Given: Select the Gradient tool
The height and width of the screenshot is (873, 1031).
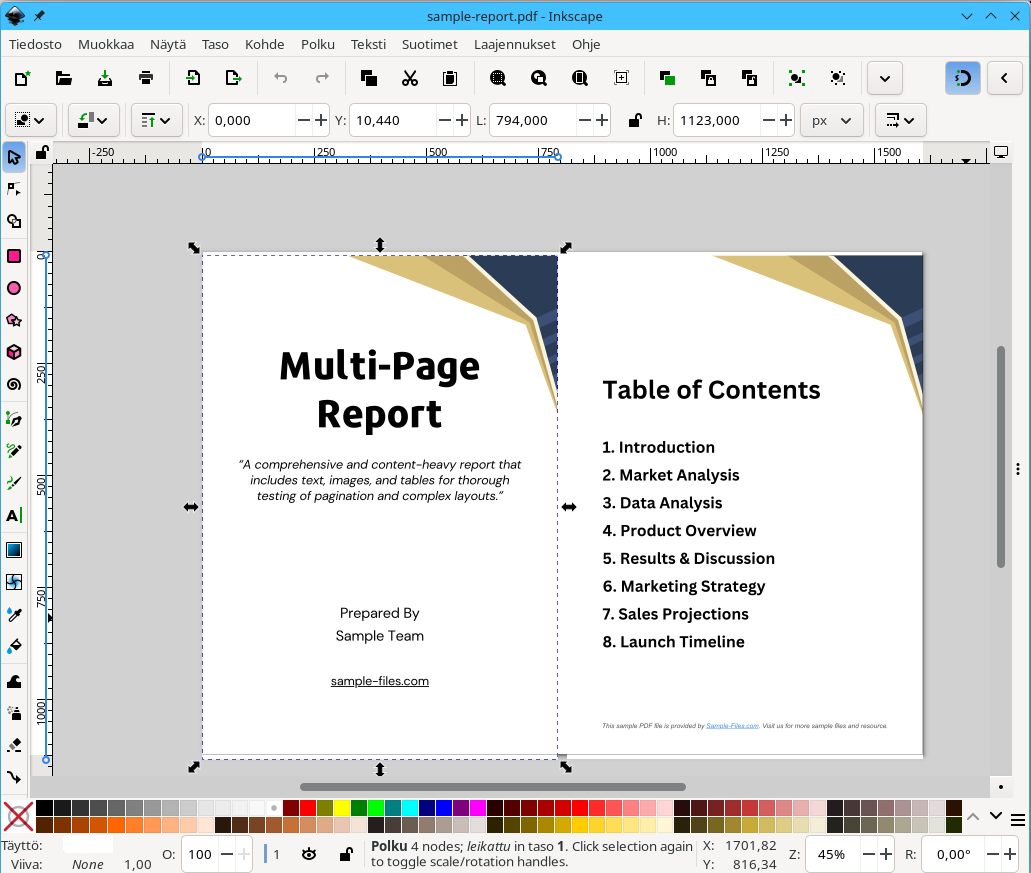Looking at the screenshot, I should [x=14, y=550].
